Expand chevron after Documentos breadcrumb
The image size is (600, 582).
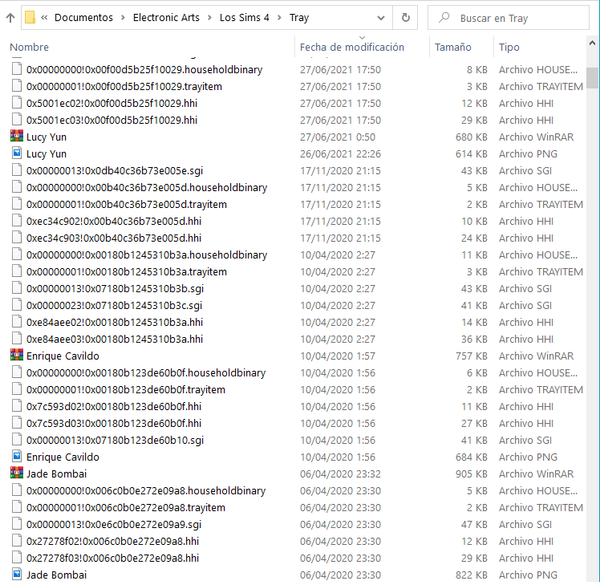[123, 18]
